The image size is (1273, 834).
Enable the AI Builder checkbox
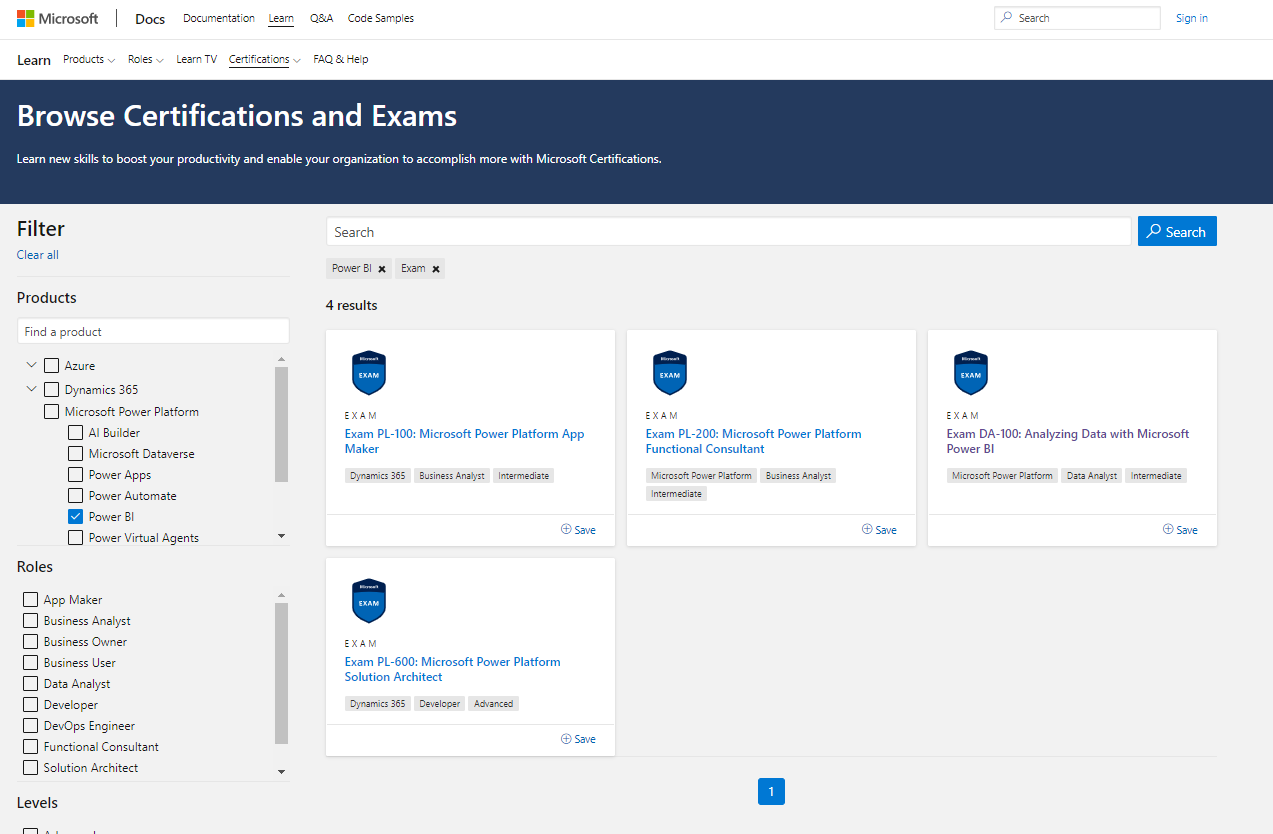(x=76, y=433)
